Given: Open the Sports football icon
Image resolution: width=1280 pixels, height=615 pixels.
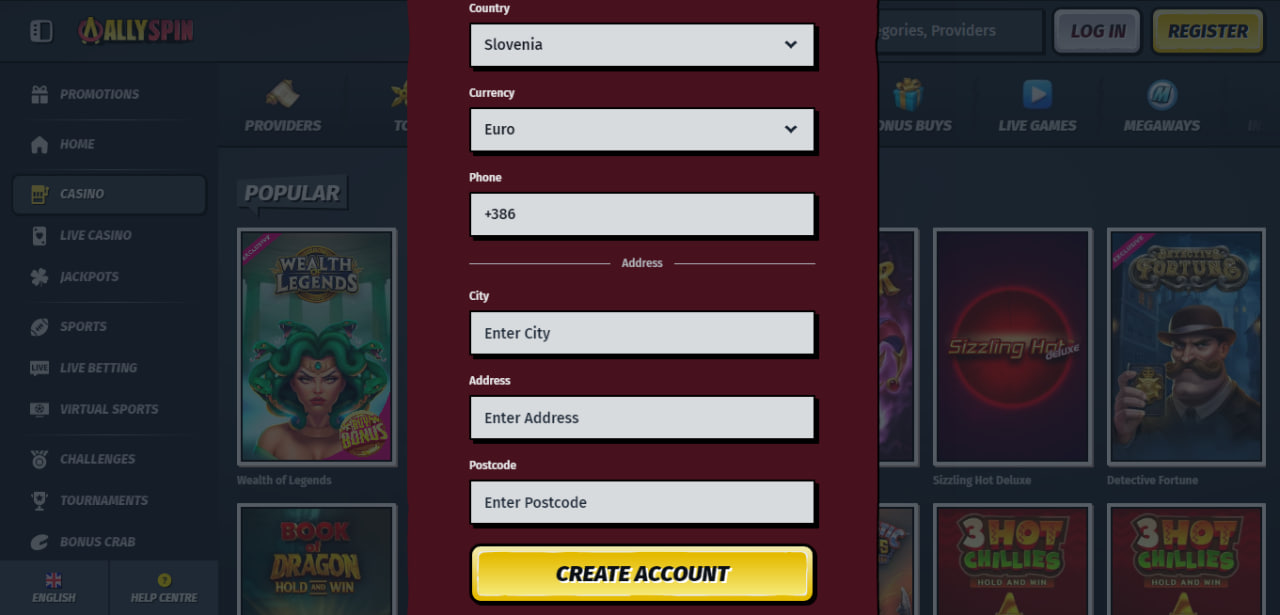Looking at the screenshot, I should point(39,326).
